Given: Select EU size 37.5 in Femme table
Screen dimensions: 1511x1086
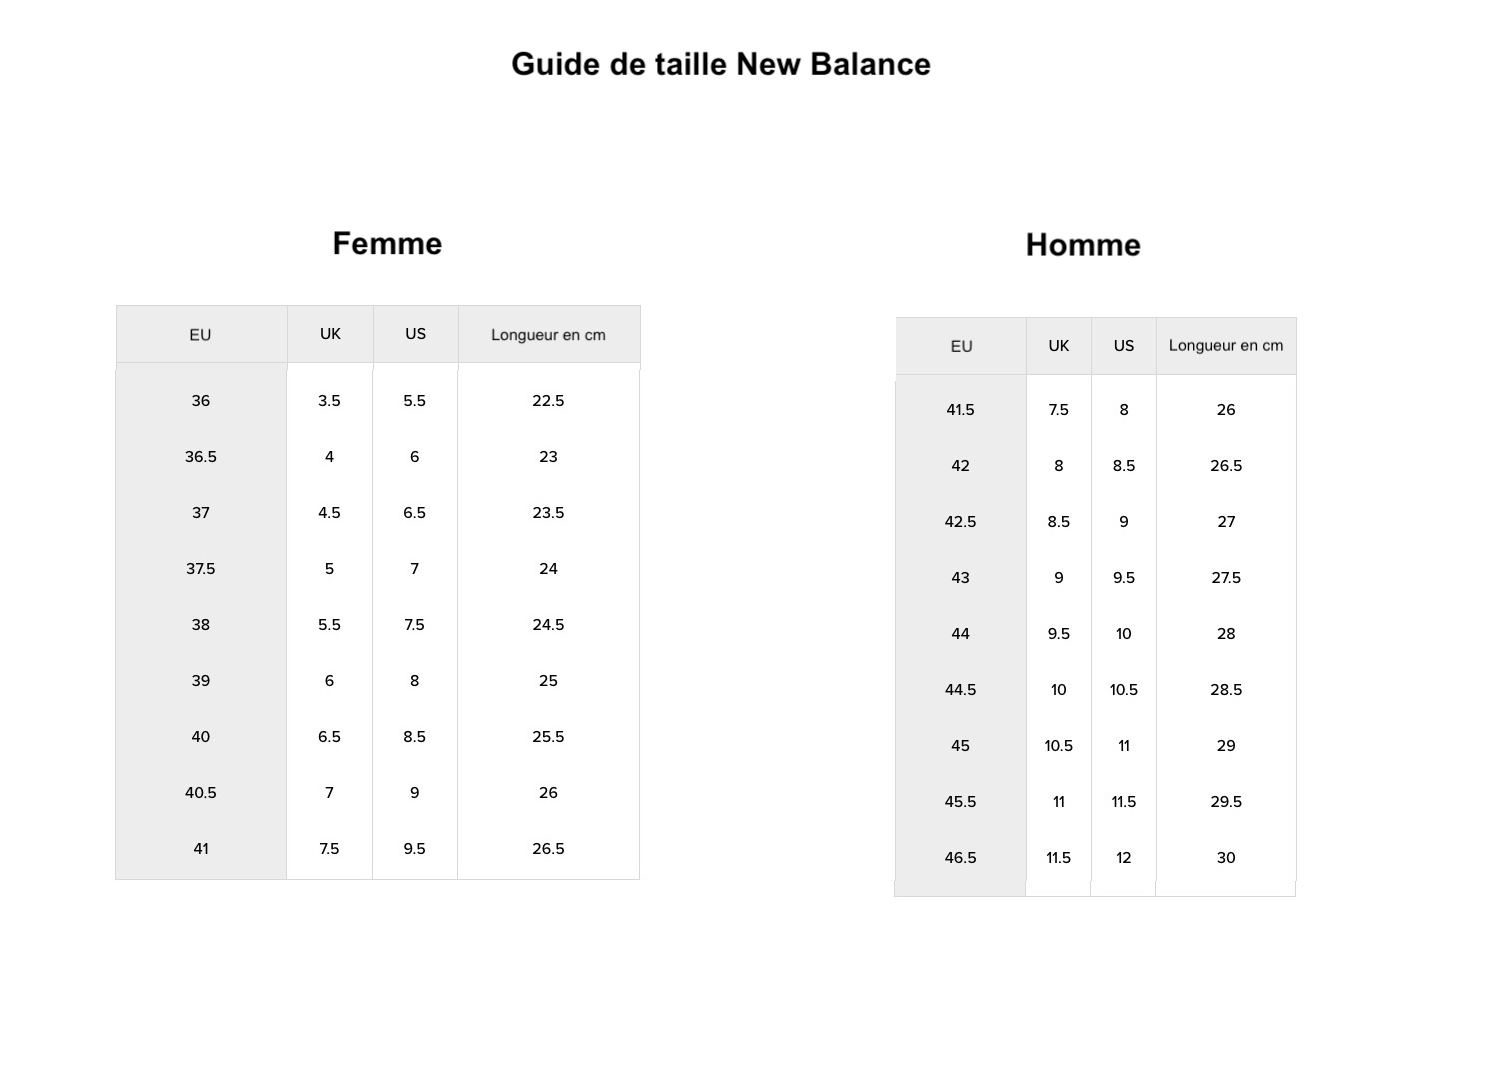Looking at the screenshot, I should (x=200, y=569).
